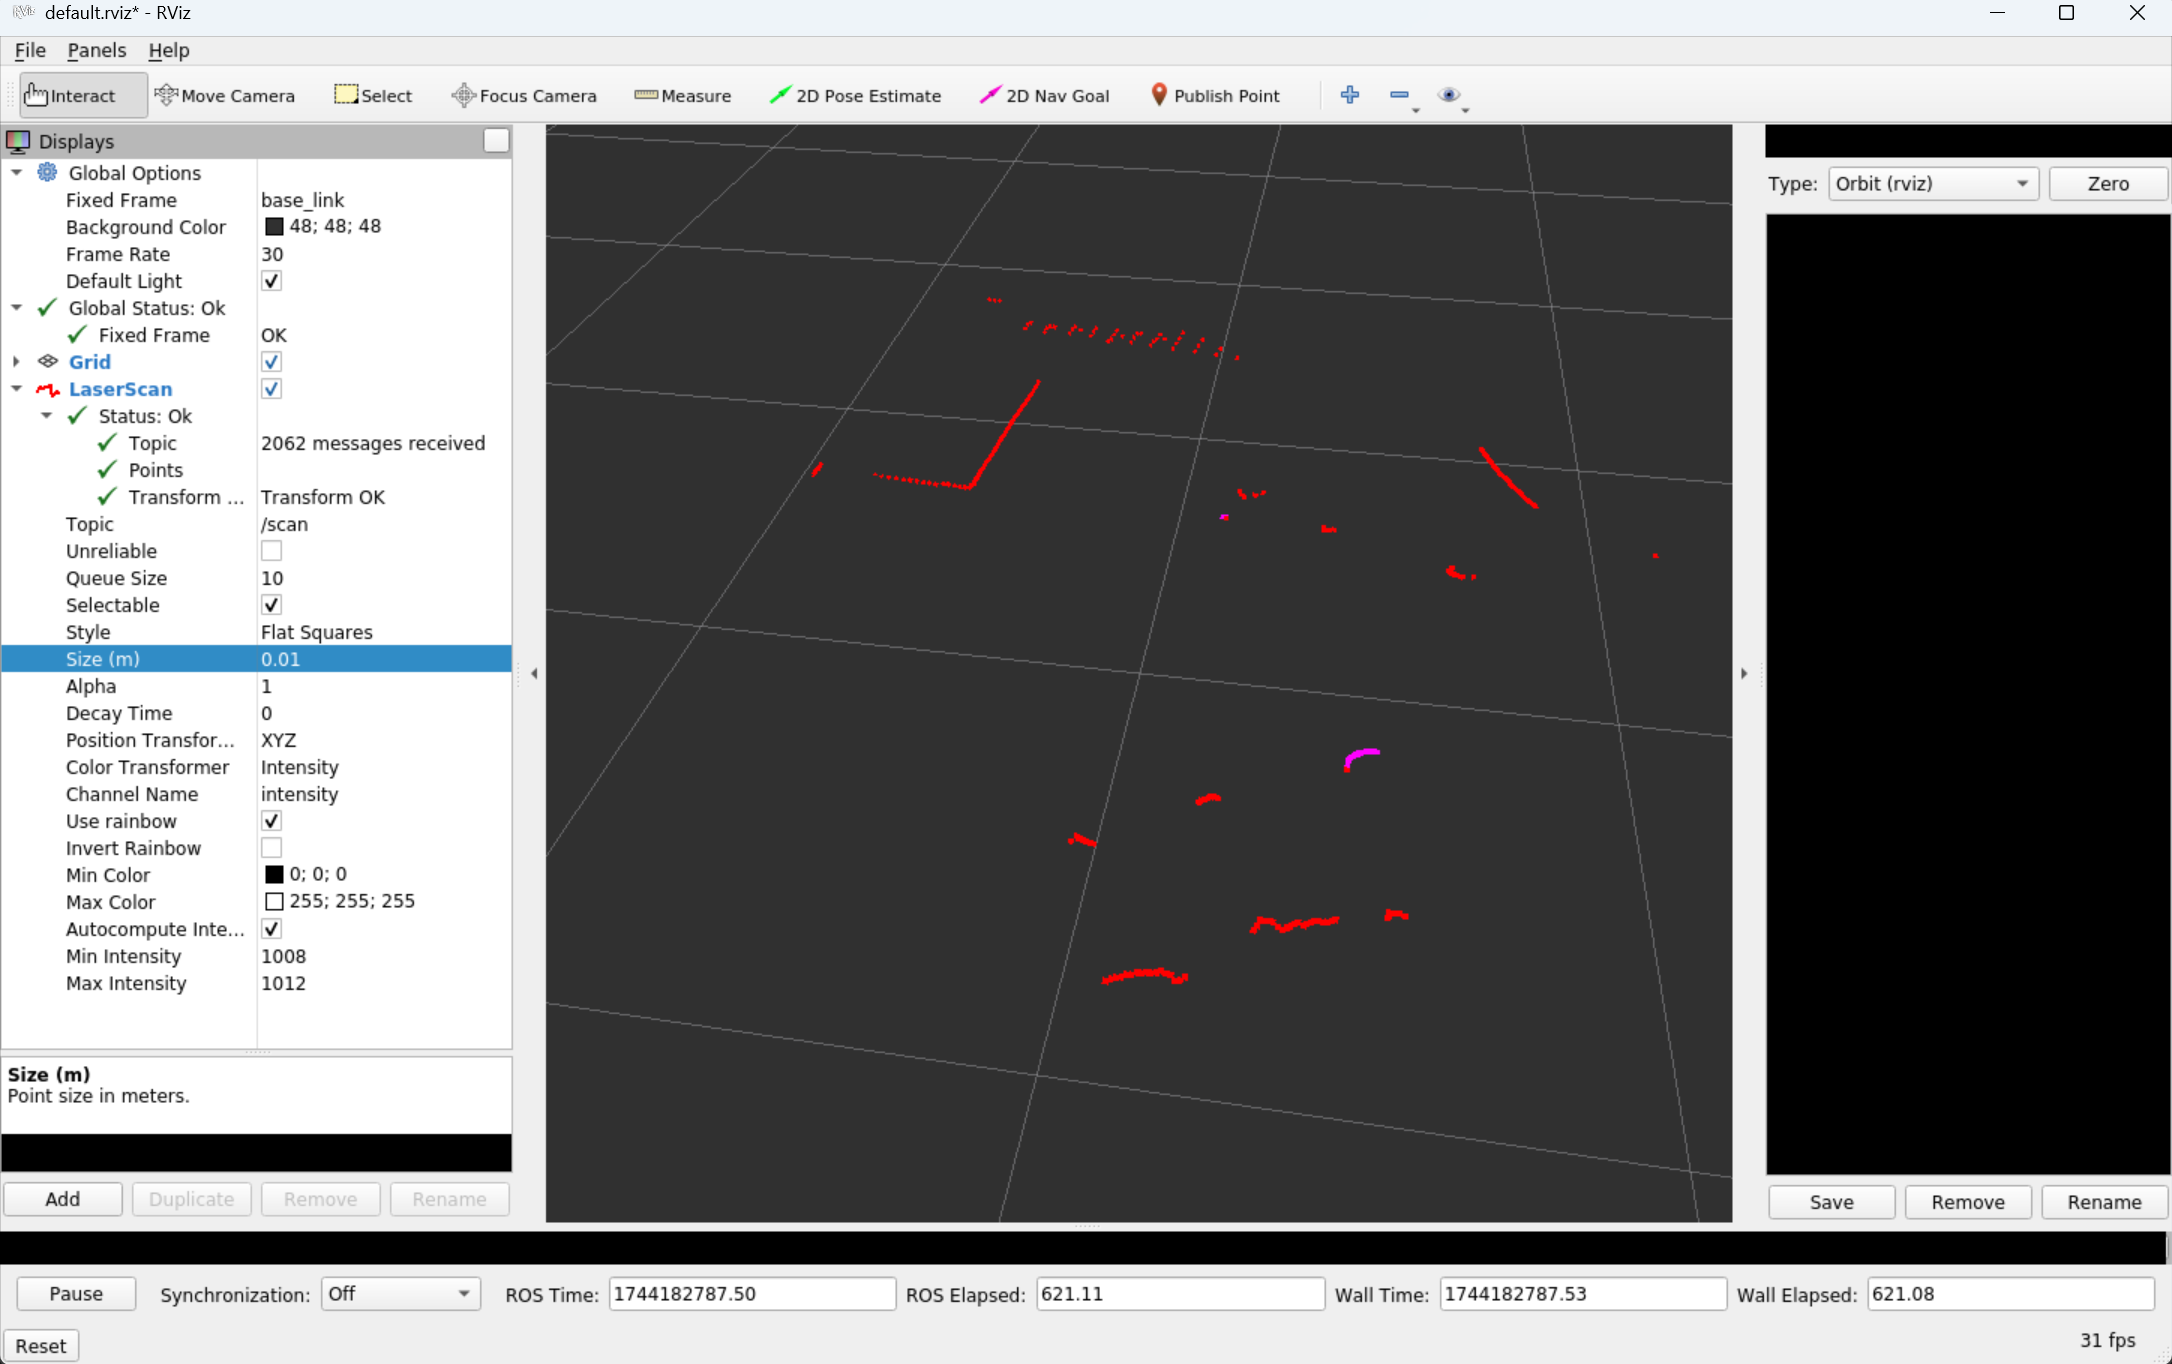The width and height of the screenshot is (2172, 1364).
Task: Activate the Move Camera tool
Action: coord(225,96)
